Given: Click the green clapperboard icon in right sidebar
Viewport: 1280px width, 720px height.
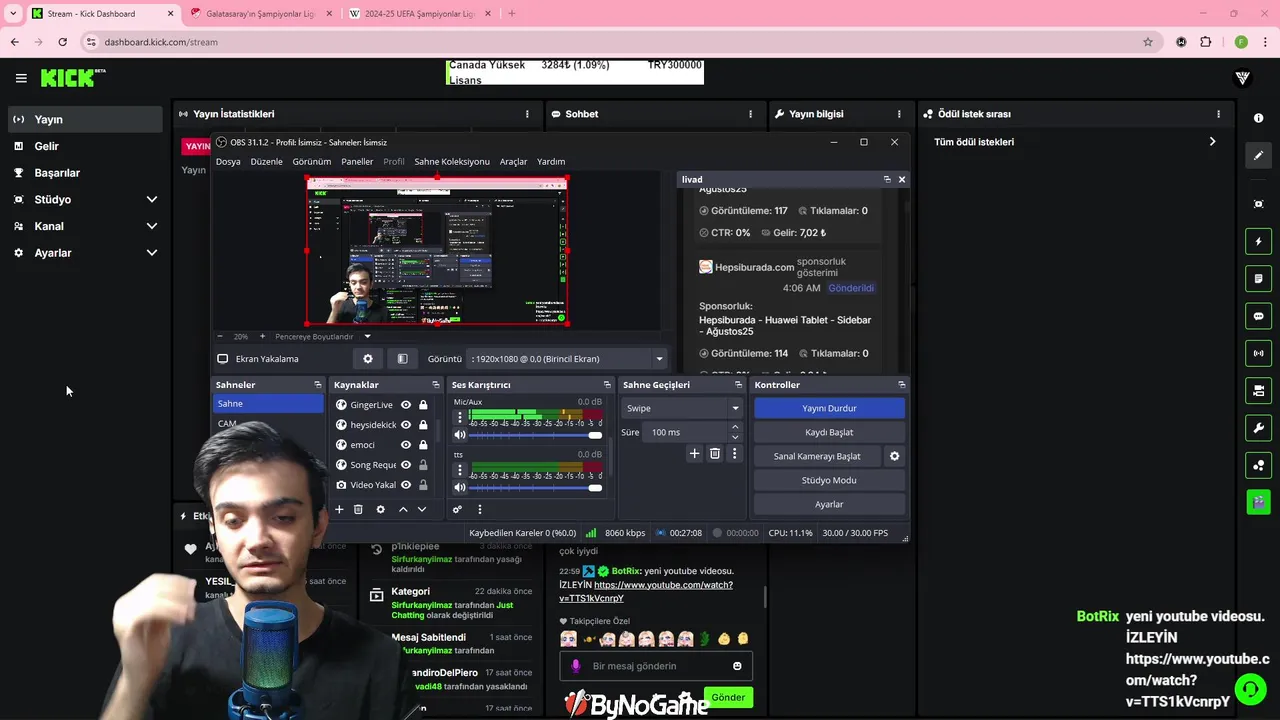Looking at the screenshot, I should point(1258,502).
